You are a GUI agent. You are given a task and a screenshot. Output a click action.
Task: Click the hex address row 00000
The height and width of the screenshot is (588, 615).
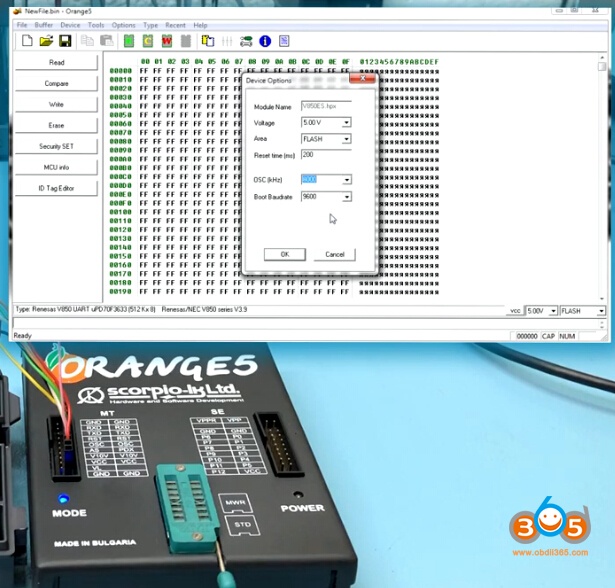point(120,71)
